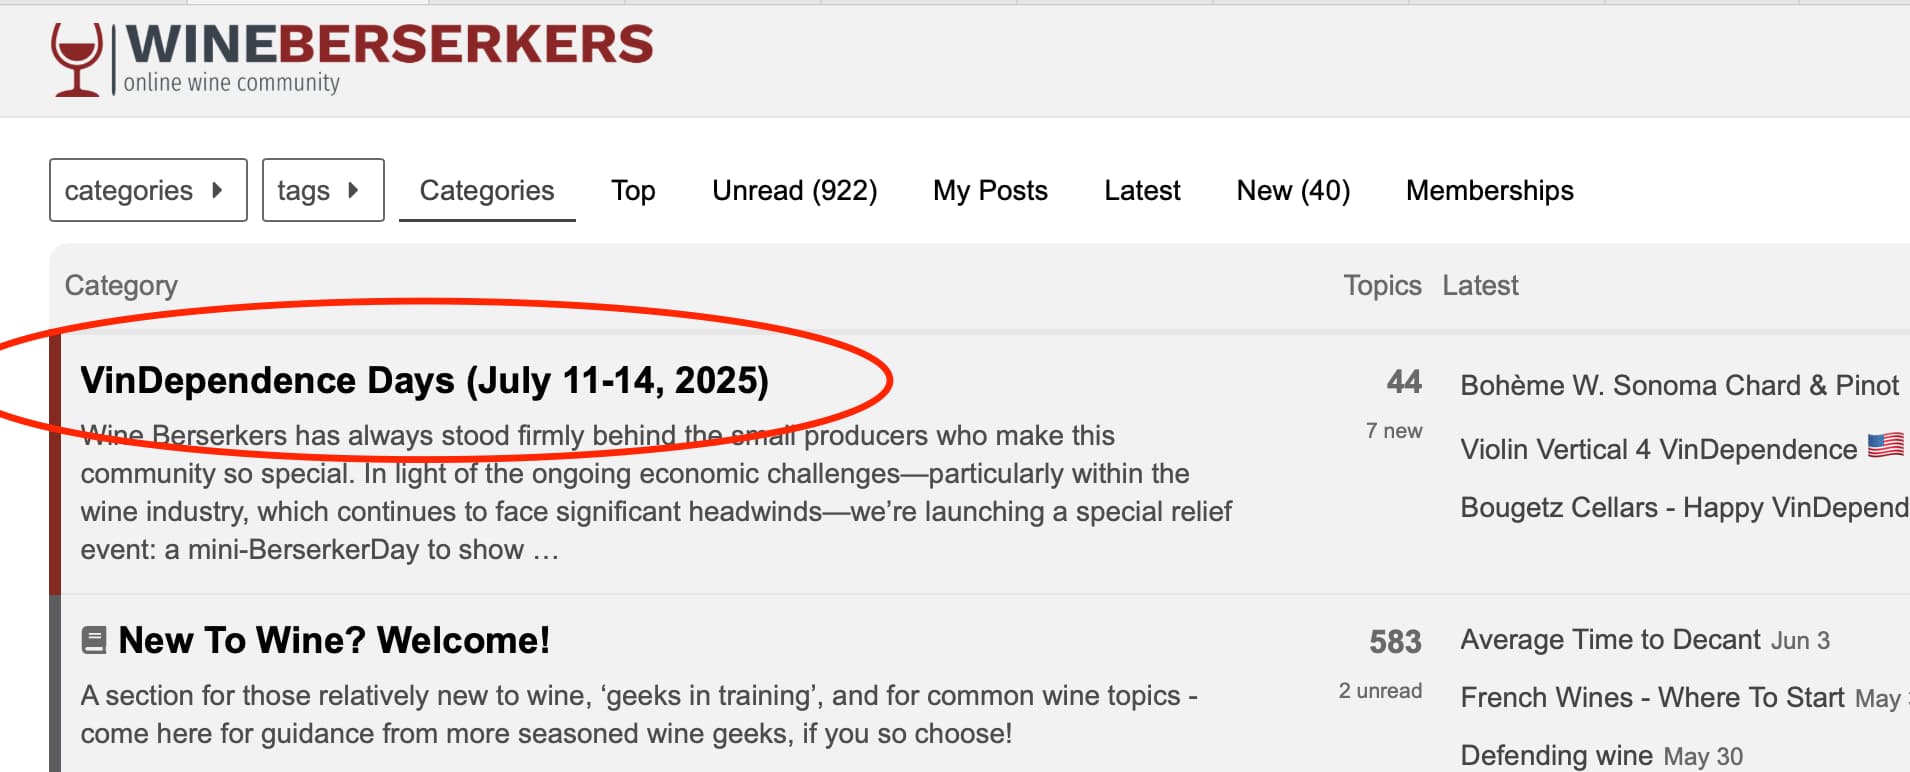Open the Violin Vertical 4 VinDependence topic

pyautogui.click(x=1658, y=449)
